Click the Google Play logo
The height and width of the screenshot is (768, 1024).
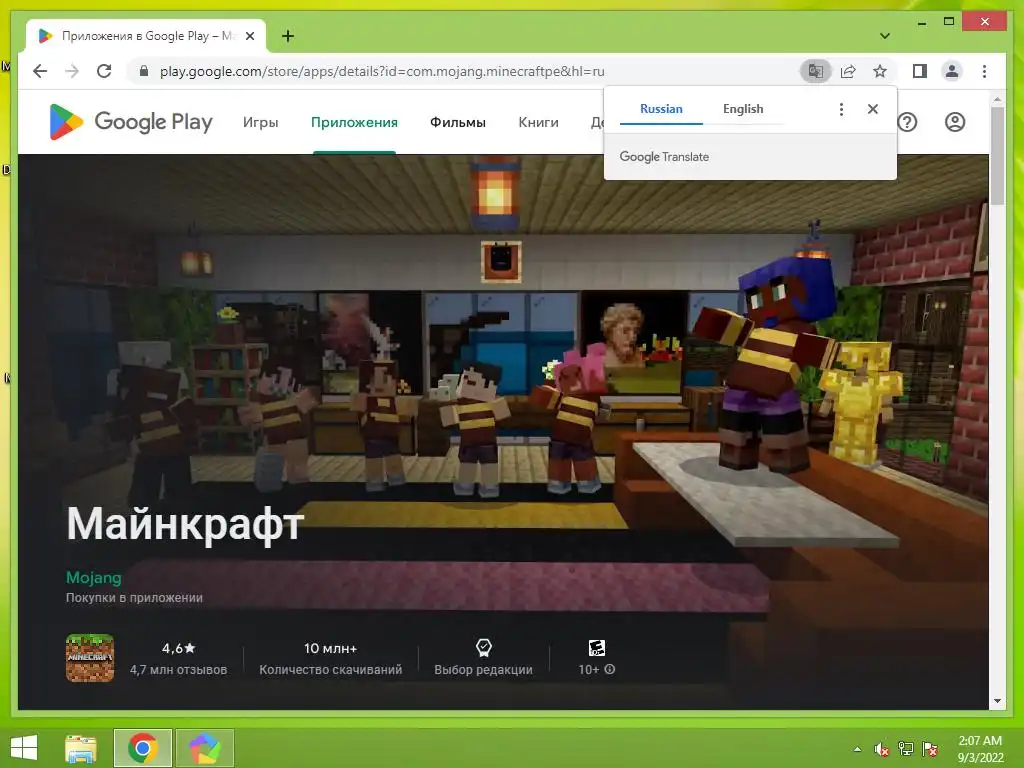tap(131, 122)
